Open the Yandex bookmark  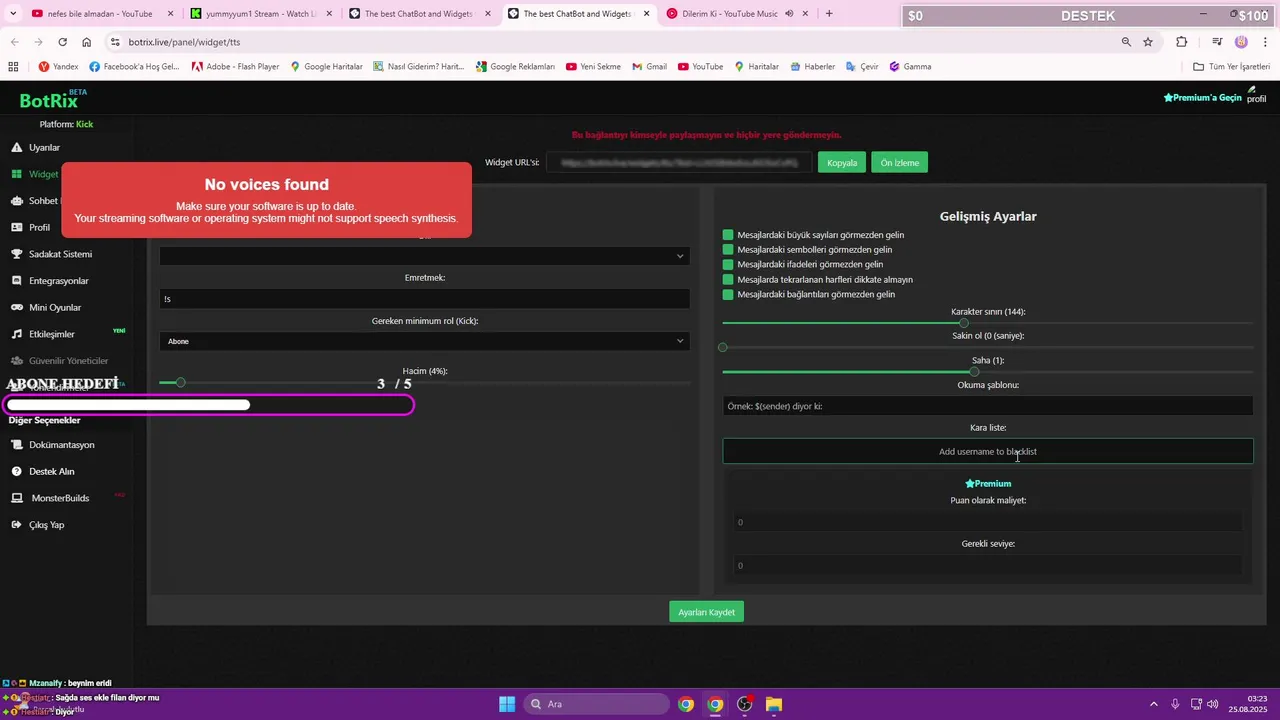pos(58,66)
